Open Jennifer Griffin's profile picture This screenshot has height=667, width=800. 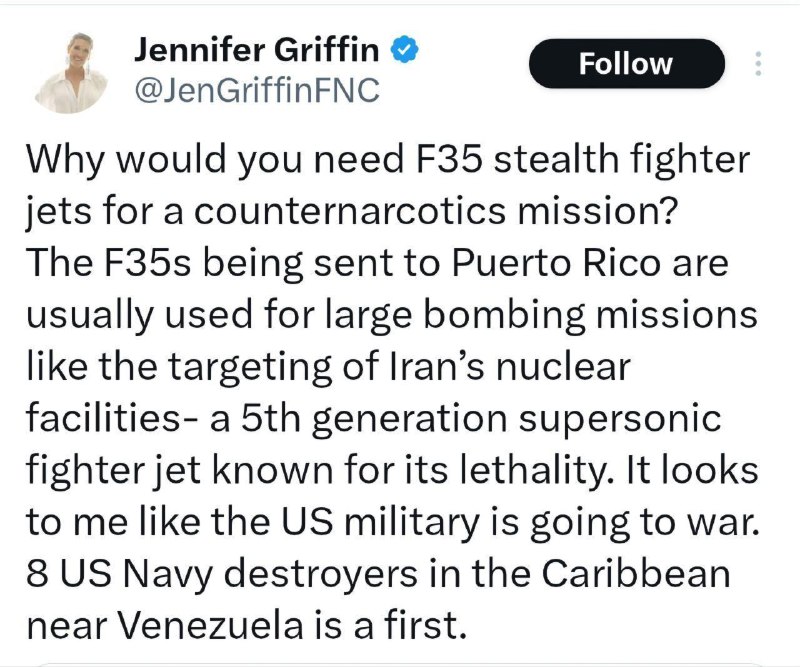[x=71, y=72]
